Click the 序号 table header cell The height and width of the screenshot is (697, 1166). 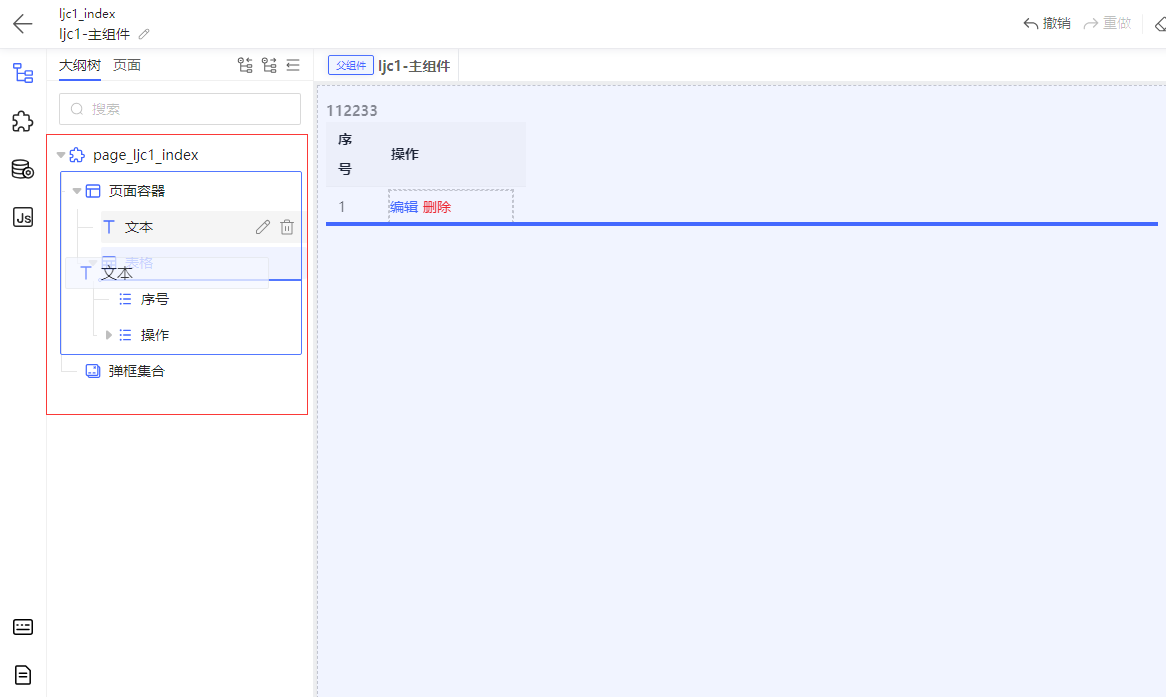345,154
